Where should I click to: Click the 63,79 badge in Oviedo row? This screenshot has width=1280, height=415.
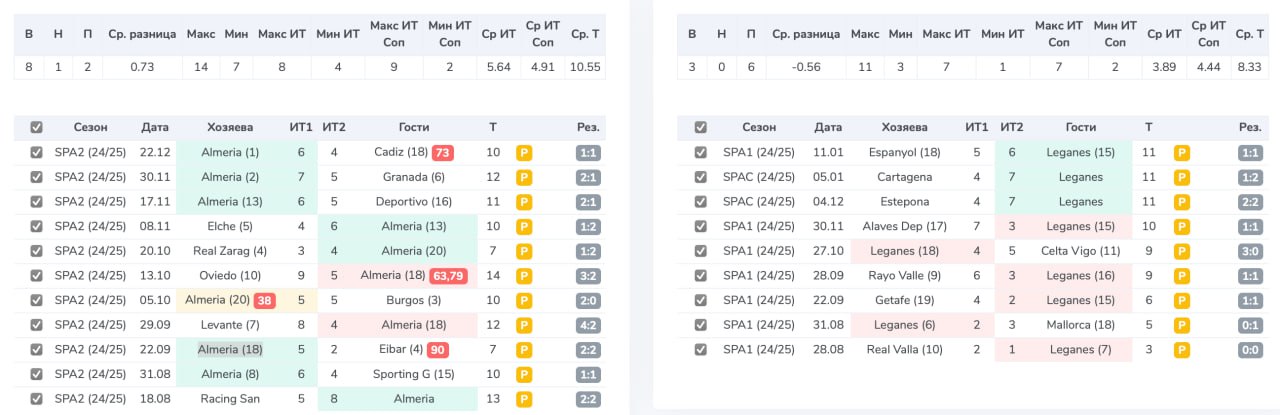click(x=456, y=275)
